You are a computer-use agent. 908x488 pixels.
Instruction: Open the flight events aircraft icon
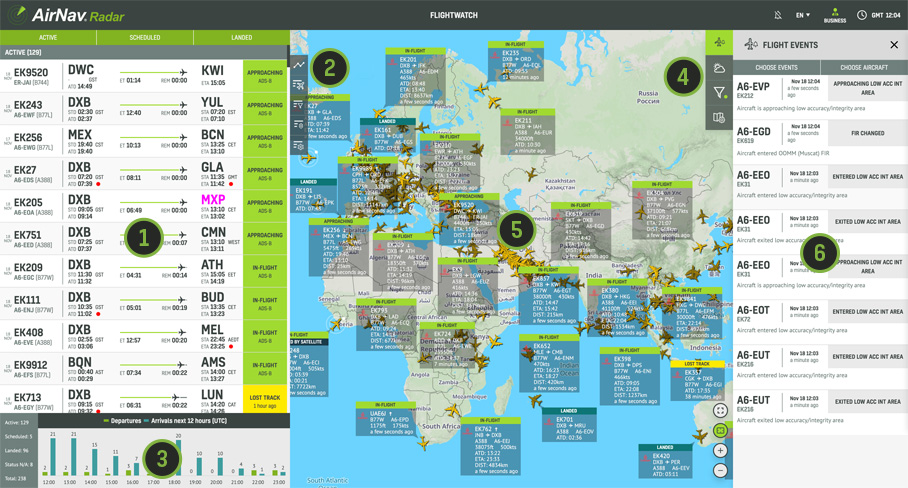point(719,43)
